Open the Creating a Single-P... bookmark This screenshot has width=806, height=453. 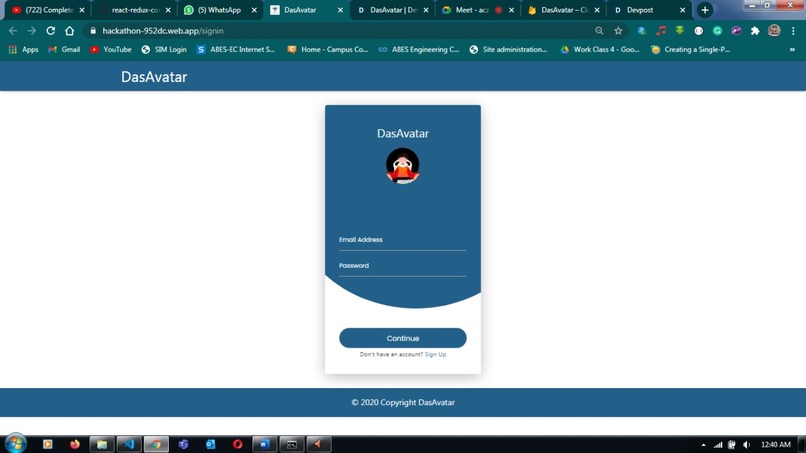(x=690, y=49)
